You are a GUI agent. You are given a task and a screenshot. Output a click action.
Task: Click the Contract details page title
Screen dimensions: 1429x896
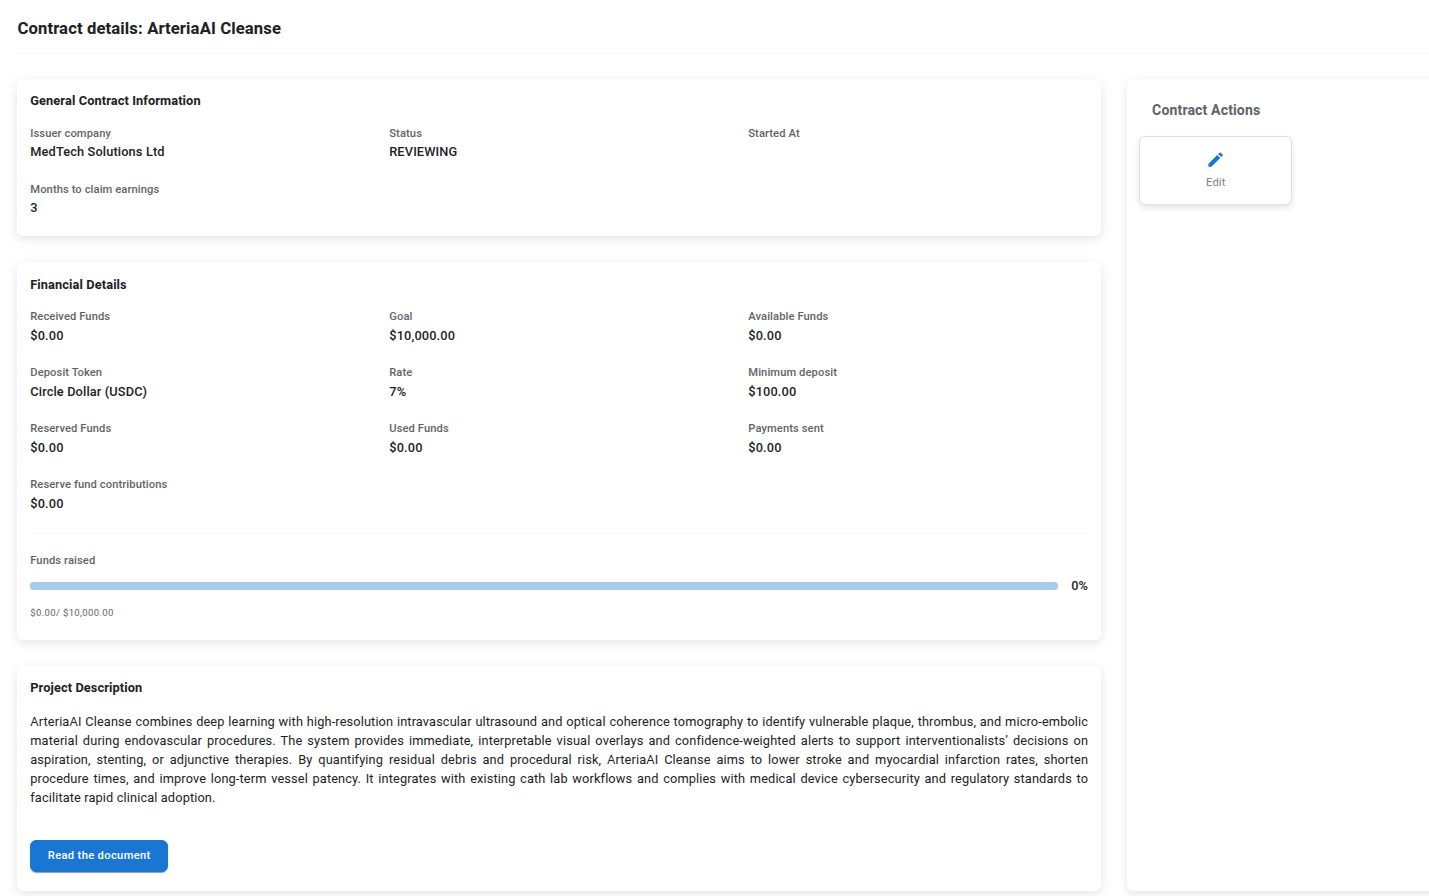click(x=149, y=28)
